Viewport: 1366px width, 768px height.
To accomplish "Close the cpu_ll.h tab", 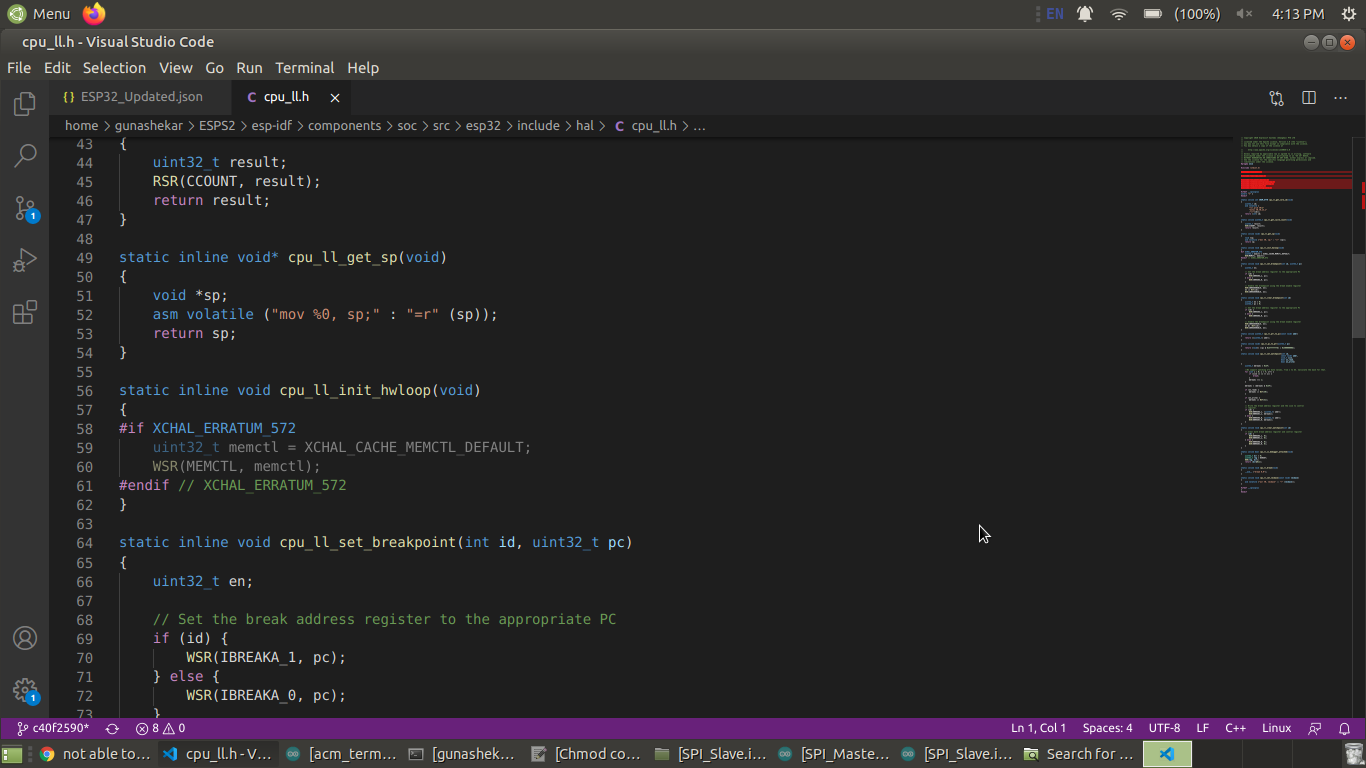I will [x=335, y=98].
